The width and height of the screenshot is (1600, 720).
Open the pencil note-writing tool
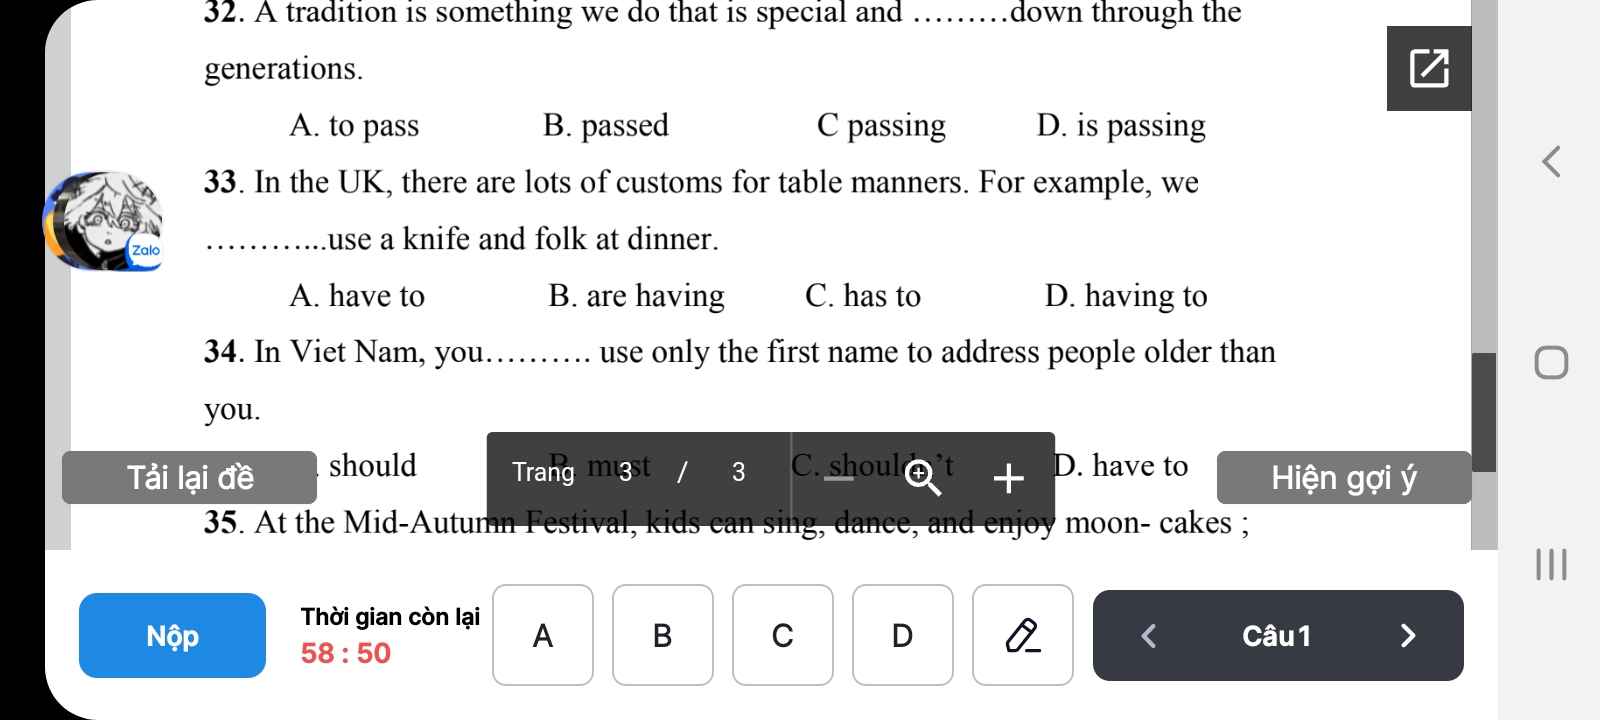(1023, 635)
